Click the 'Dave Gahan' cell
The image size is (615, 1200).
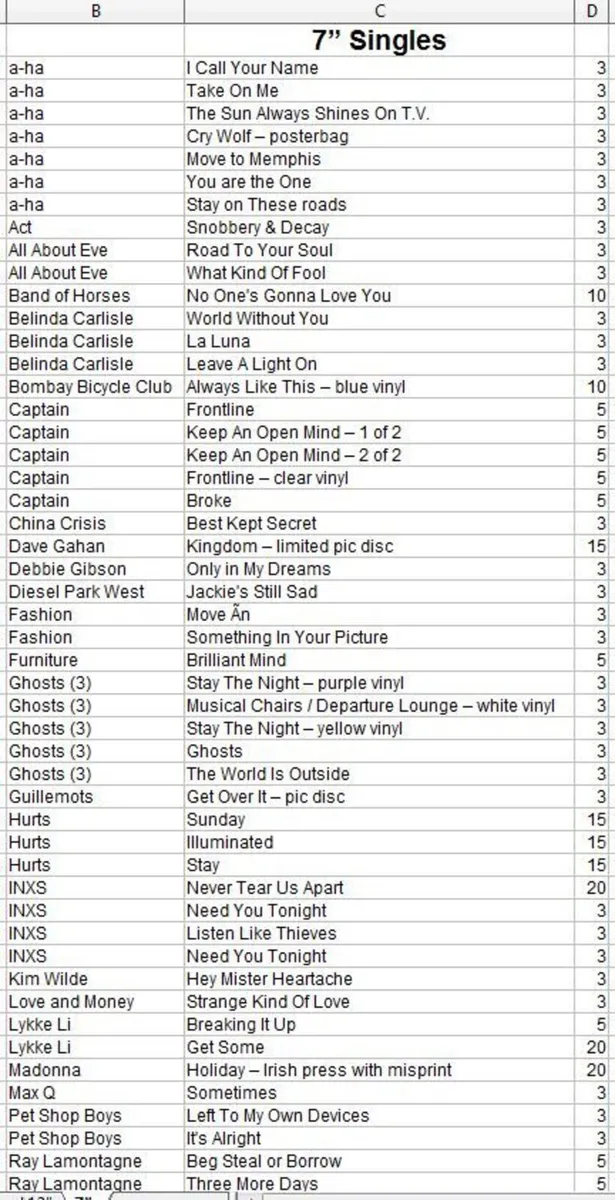95,546
